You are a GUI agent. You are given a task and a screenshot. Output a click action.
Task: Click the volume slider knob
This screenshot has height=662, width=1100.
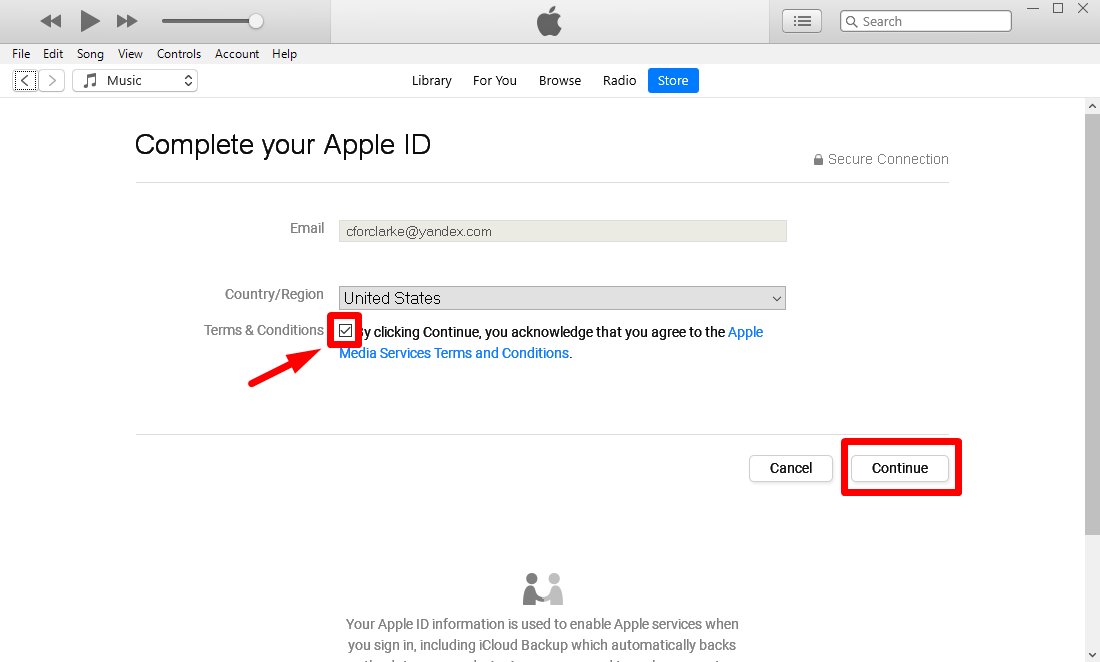pyautogui.click(x=256, y=21)
